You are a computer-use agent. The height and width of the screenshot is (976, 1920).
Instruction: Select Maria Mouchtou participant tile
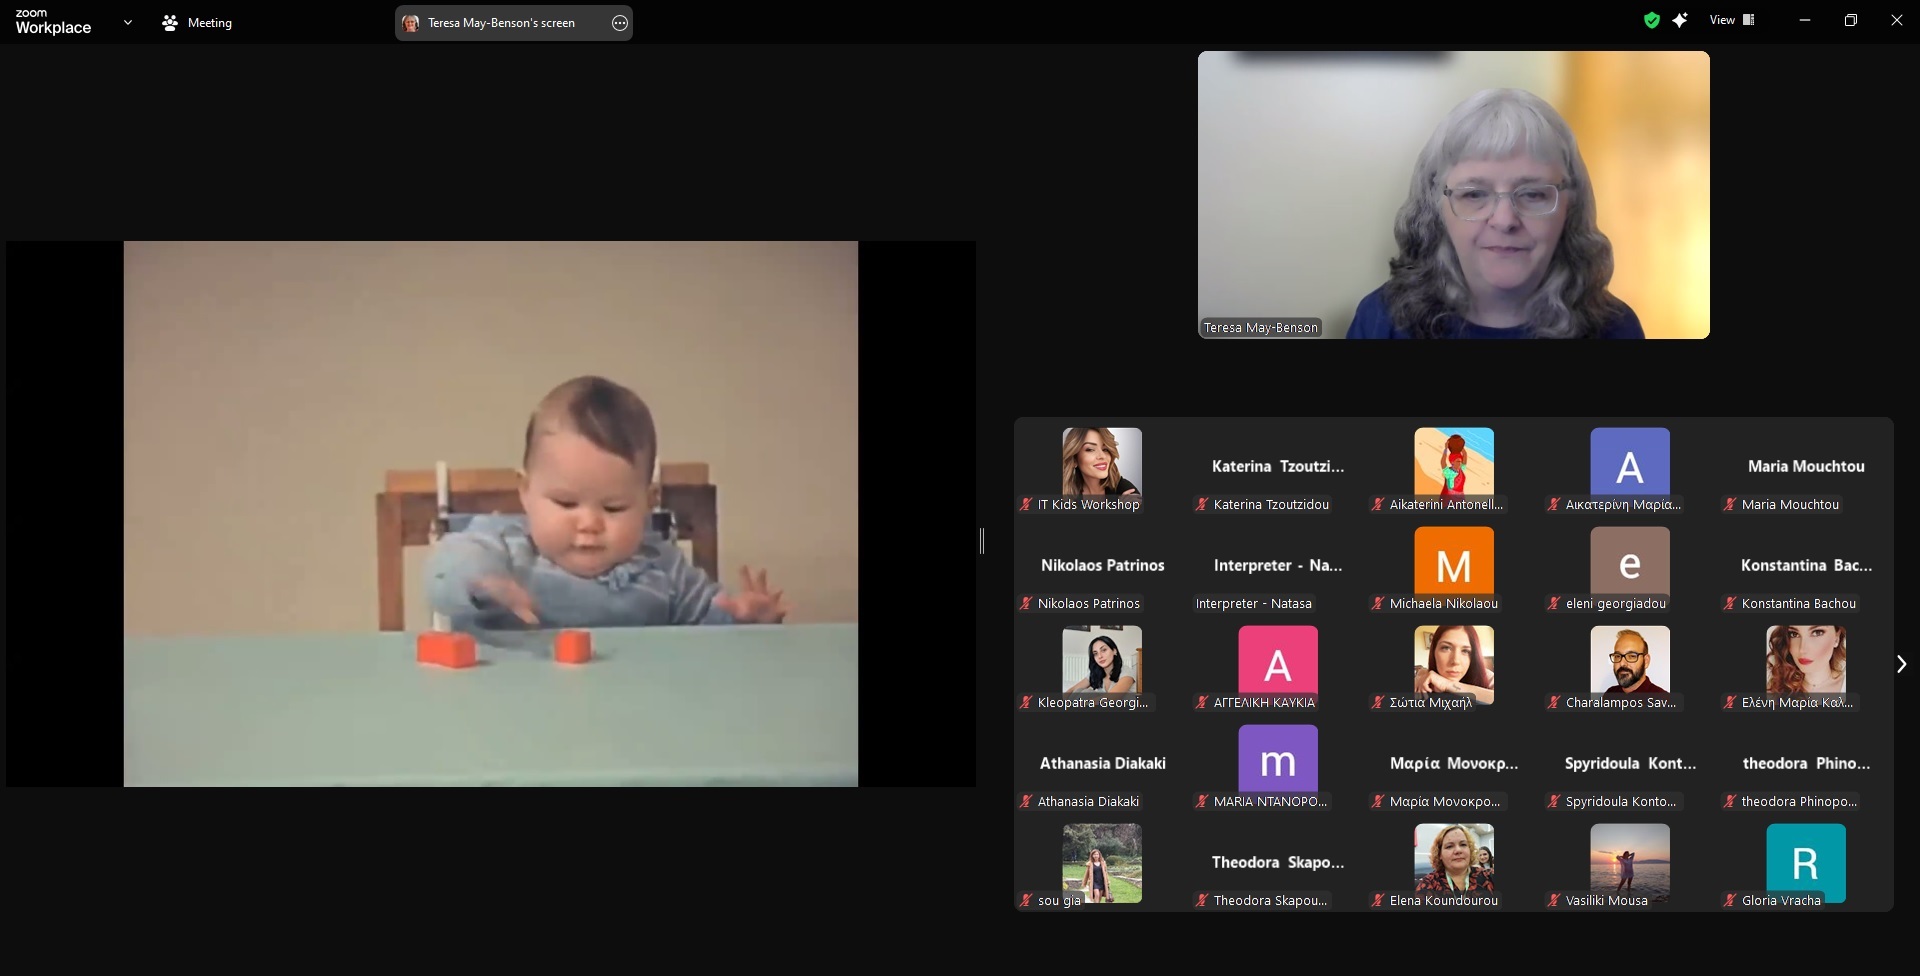coord(1806,467)
